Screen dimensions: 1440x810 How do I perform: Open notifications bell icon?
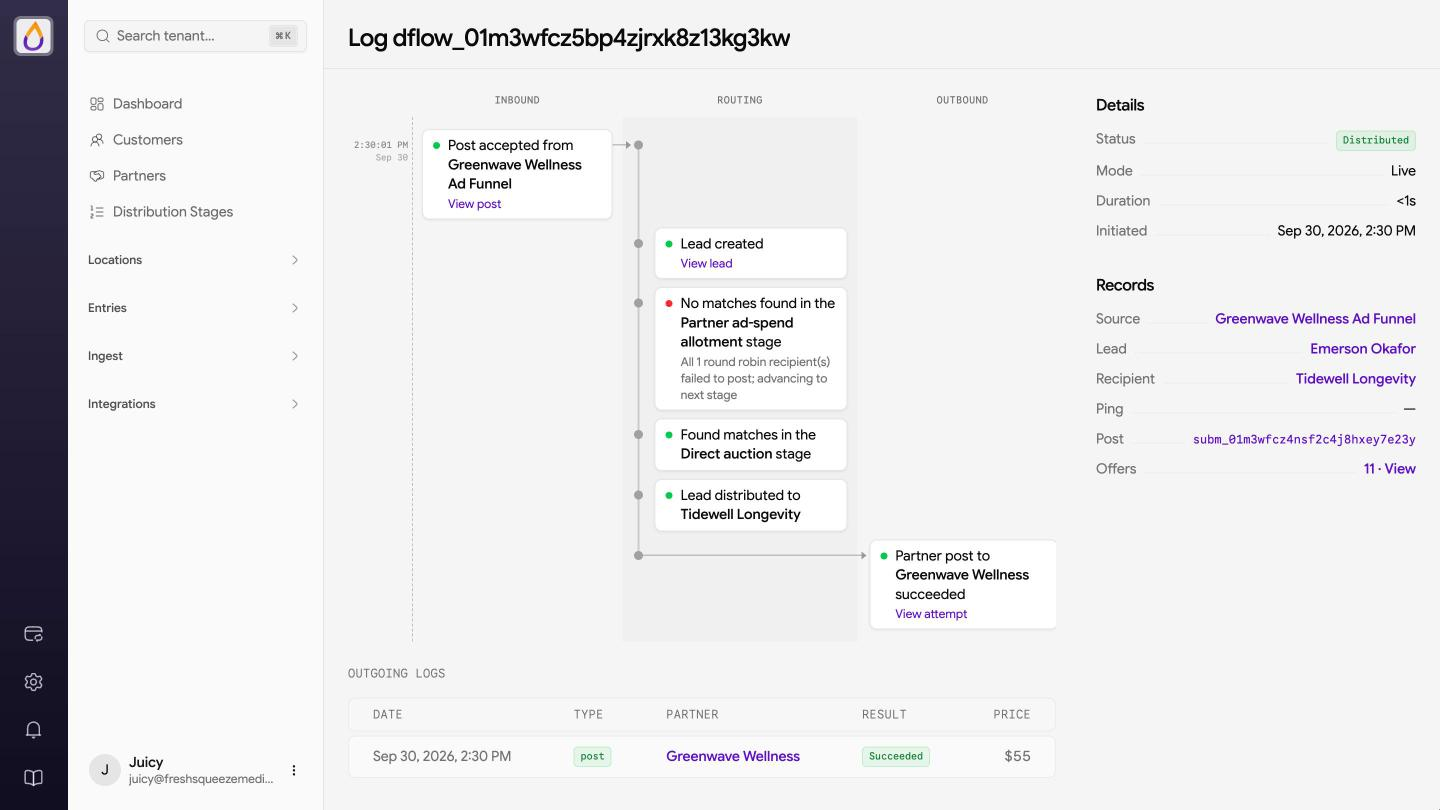pyautogui.click(x=33, y=730)
